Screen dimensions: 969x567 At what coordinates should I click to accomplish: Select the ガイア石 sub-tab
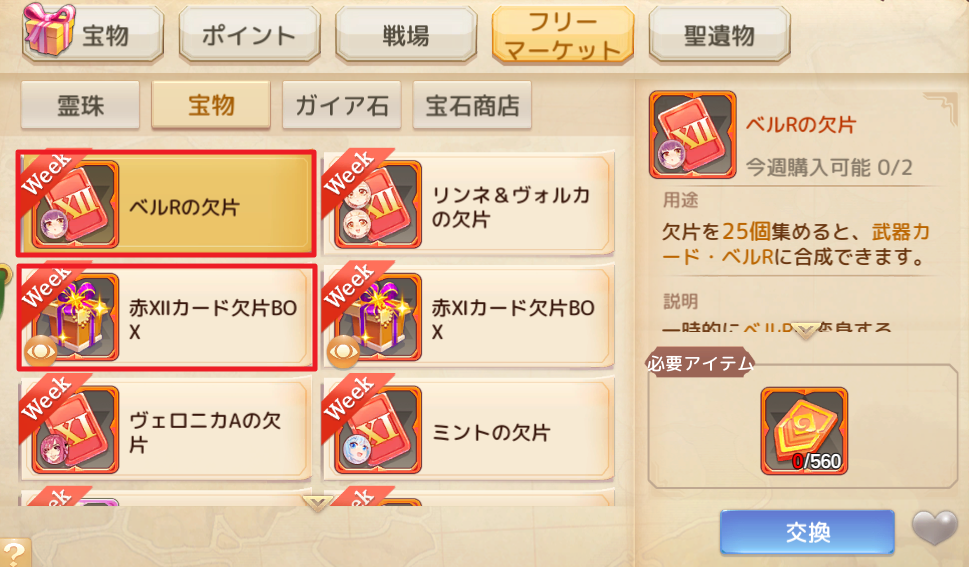[x=342, y=105]
